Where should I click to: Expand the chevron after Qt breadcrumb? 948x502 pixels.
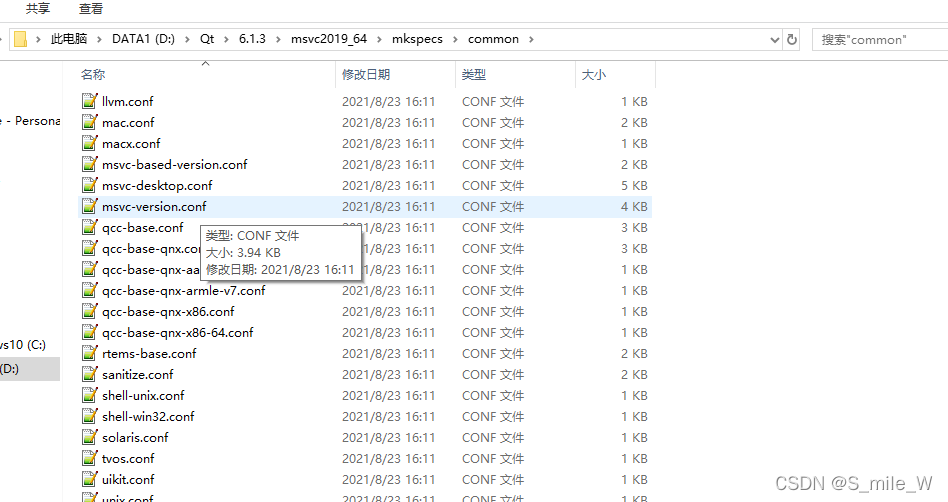tap(227, 39)
